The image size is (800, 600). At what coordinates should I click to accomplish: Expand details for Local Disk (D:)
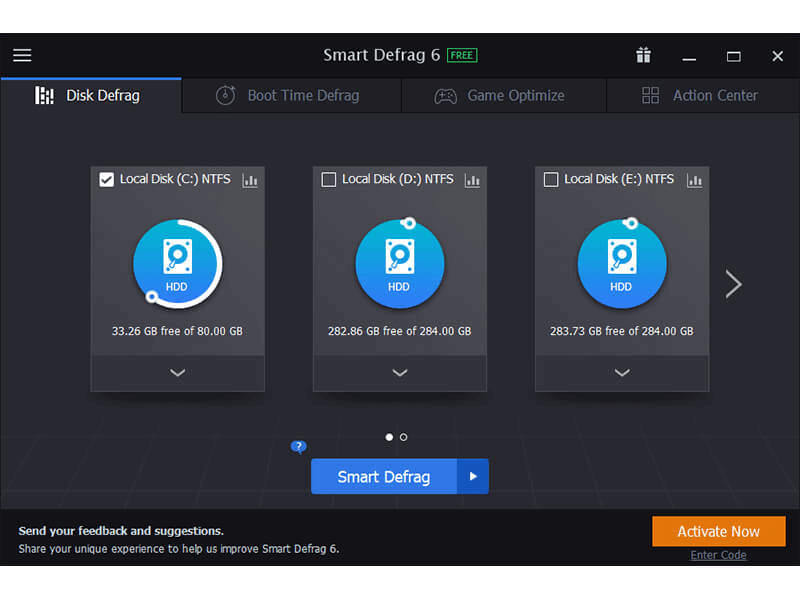click(399, 372)
